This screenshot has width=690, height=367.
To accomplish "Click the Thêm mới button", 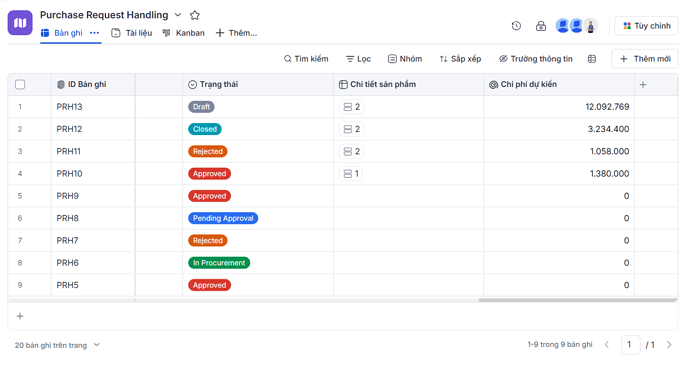I will pyautogui.click(x=645, y=59).
